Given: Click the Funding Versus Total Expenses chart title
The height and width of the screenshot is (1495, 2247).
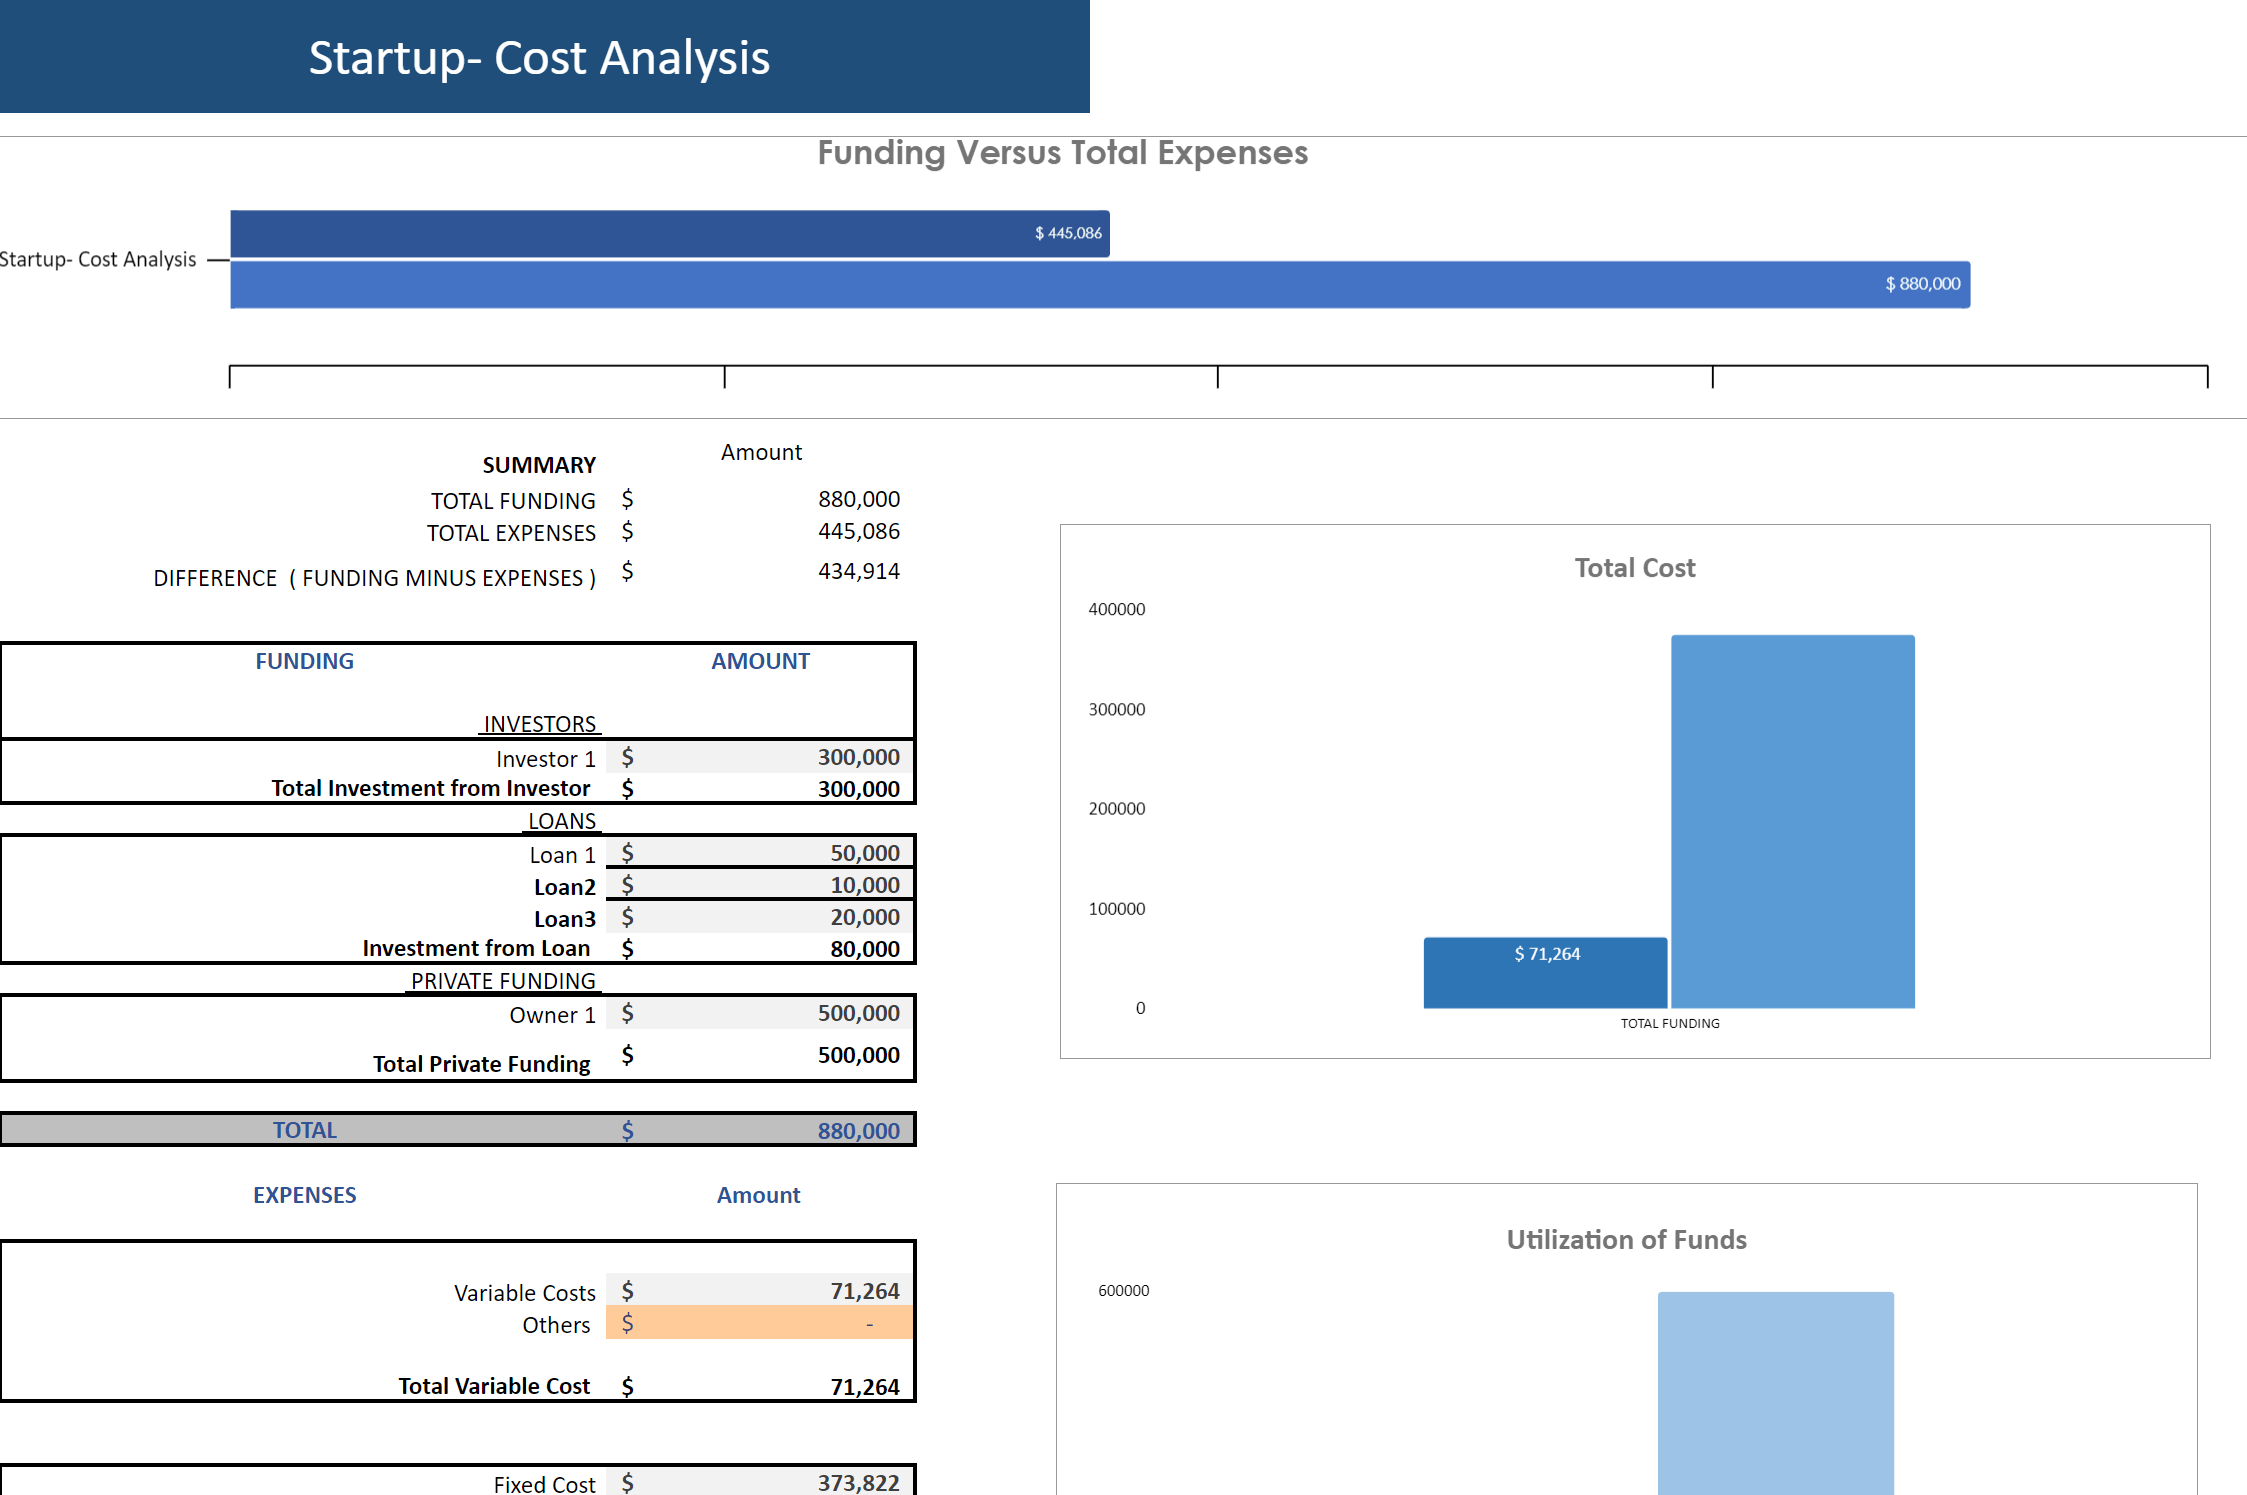Looking at the screenshot, I should (x=1062, y=153).
